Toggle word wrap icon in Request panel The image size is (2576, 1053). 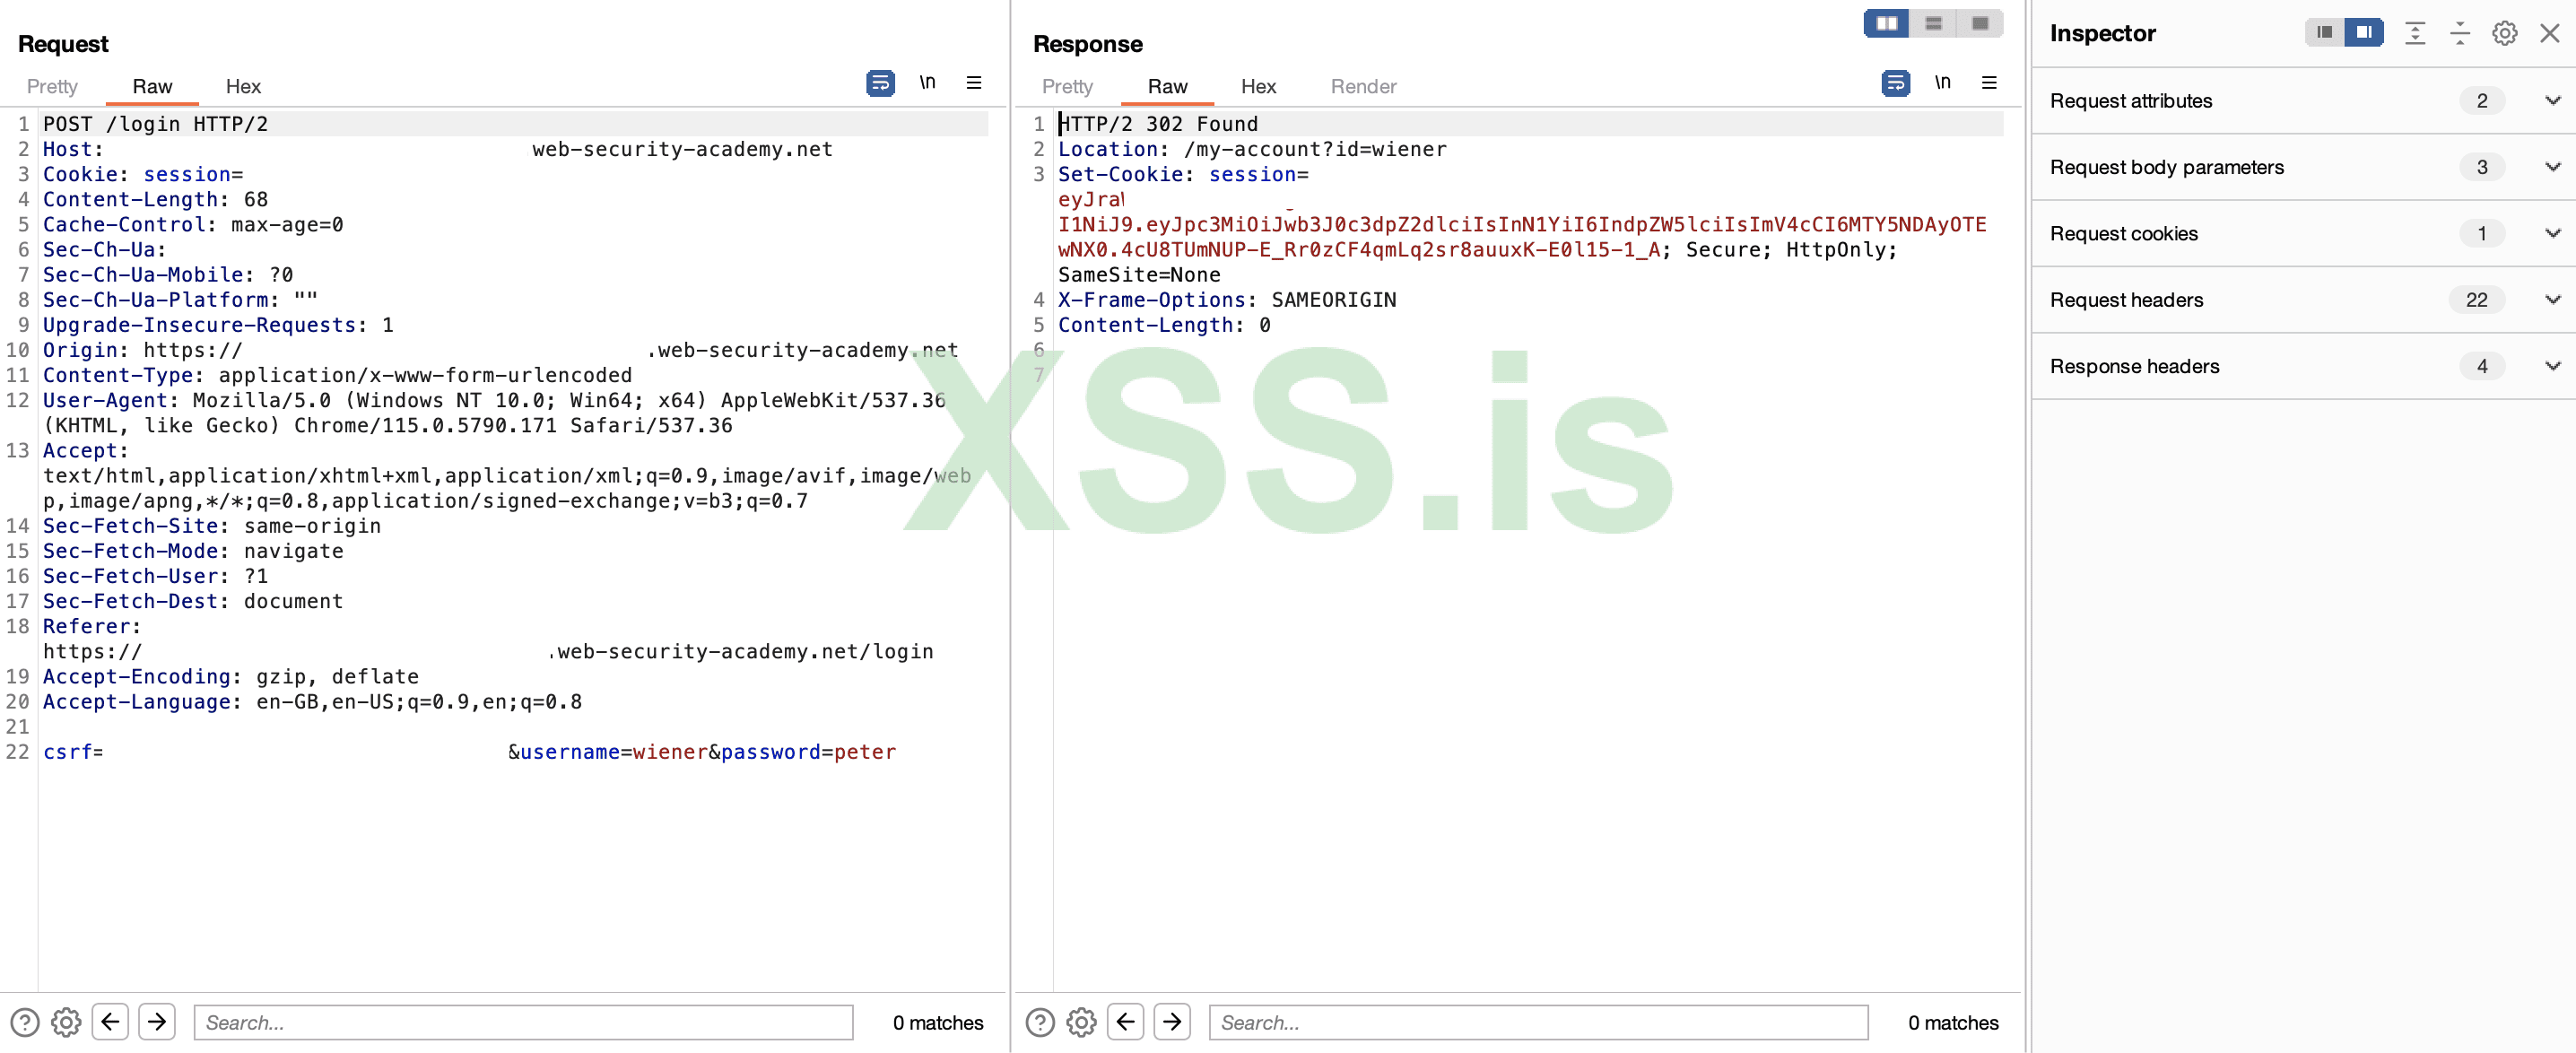tap(880, 83)
